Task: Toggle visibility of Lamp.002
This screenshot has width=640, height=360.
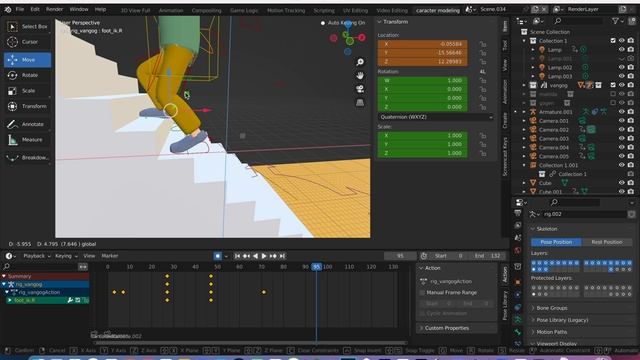Action: click(622, 67)
